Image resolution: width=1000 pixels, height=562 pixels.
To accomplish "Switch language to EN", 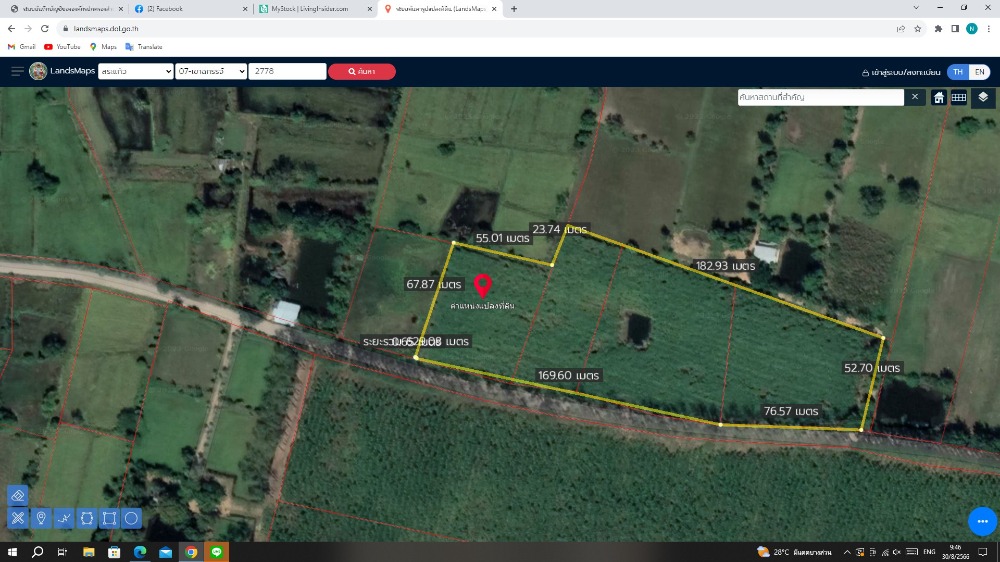I will click(979, 72).
